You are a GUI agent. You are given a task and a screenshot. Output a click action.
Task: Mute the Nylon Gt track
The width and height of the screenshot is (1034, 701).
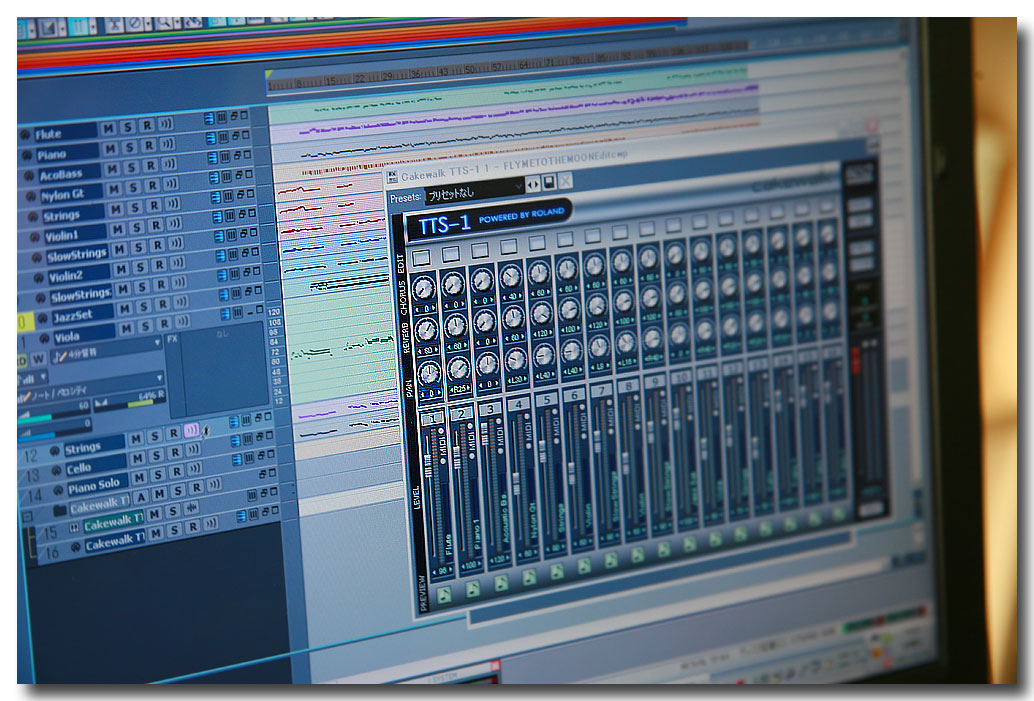(x=114, y=189)
